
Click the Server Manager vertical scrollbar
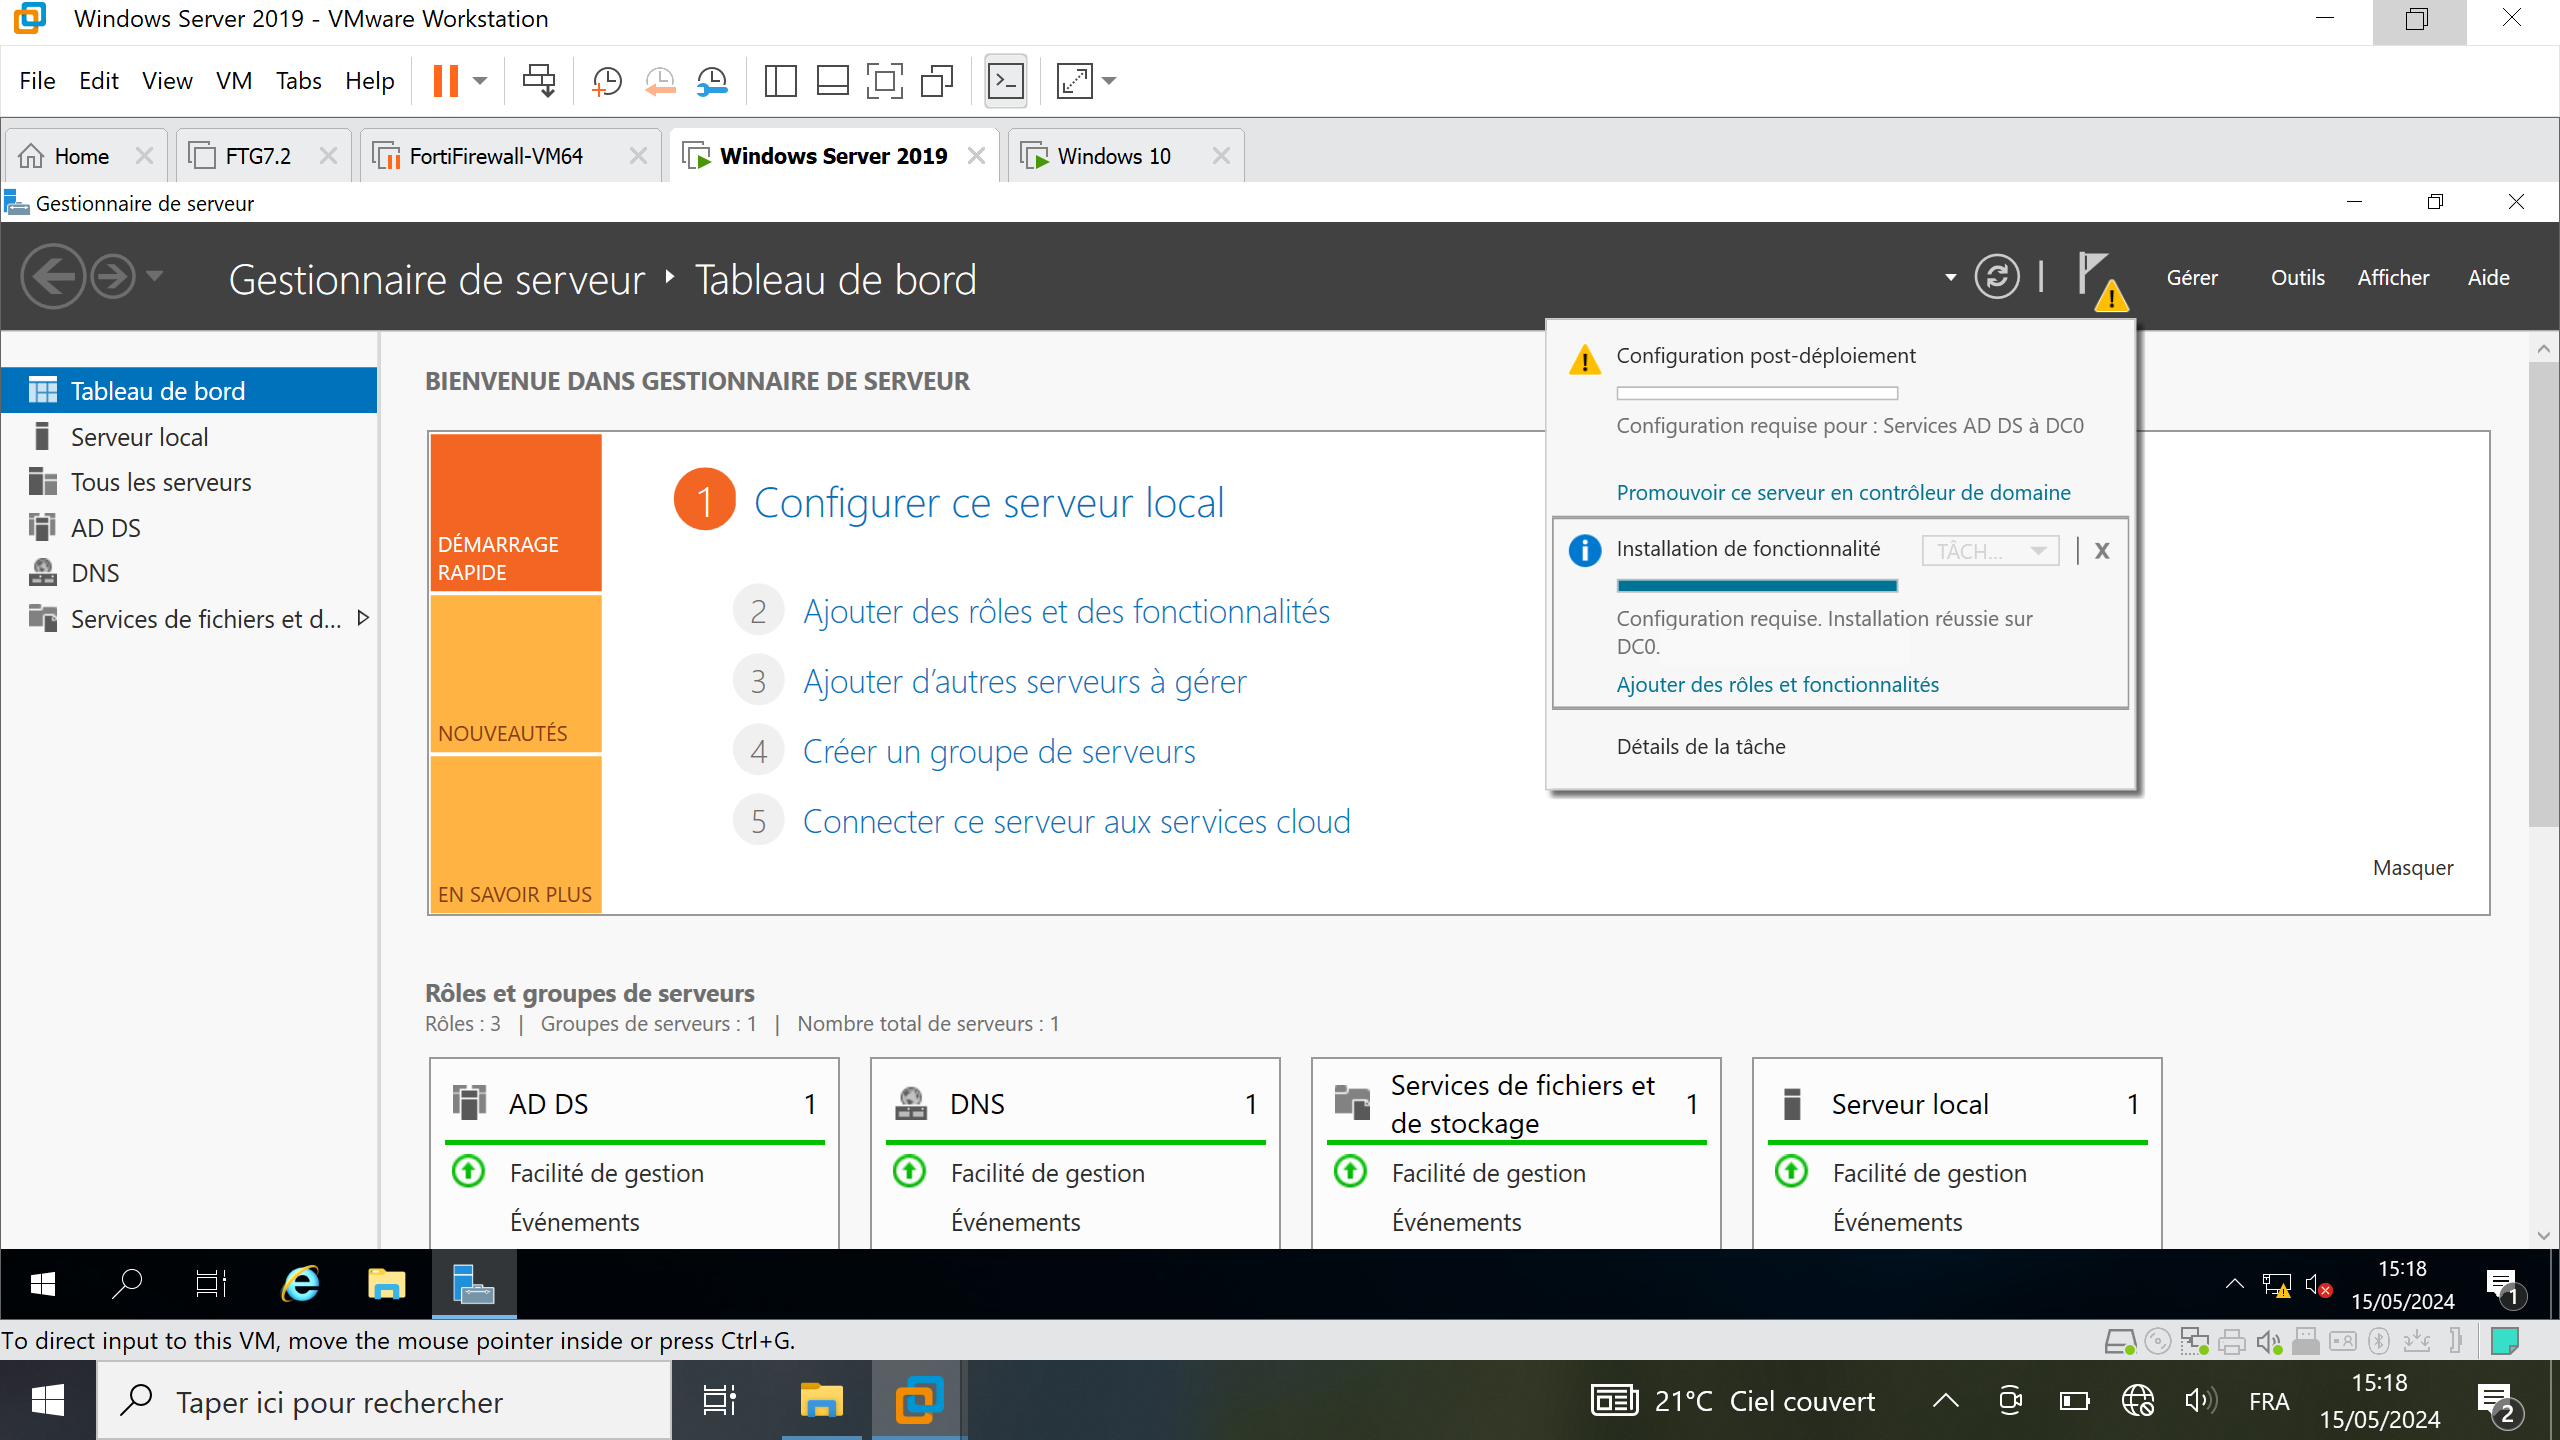coord(2543,595)
